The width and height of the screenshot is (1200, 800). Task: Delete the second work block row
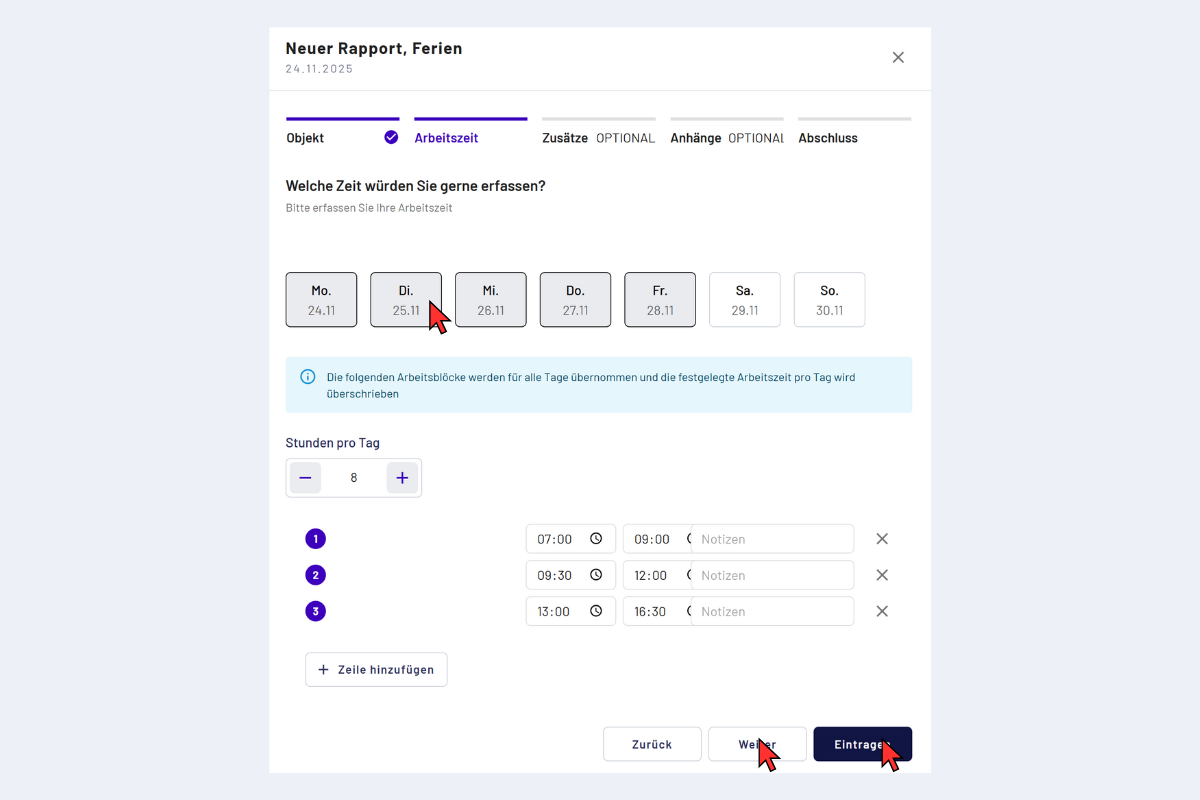(882, 575)
